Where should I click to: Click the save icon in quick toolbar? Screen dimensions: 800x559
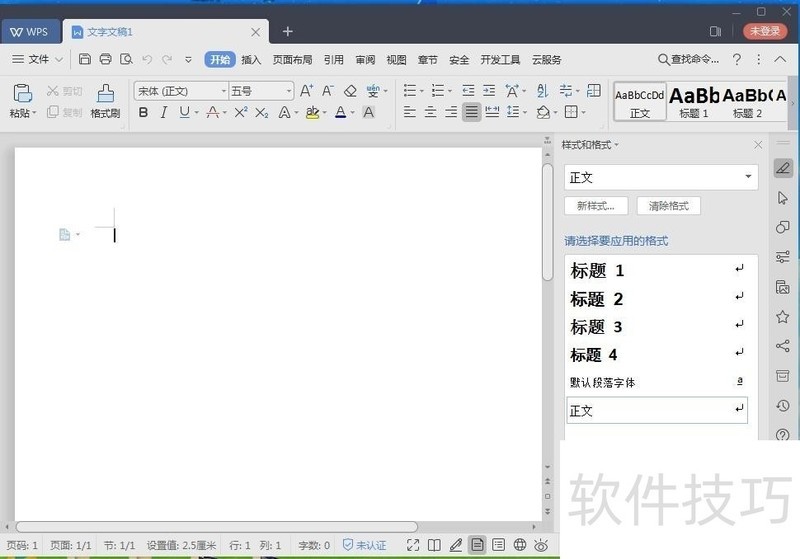pos(85,60)
